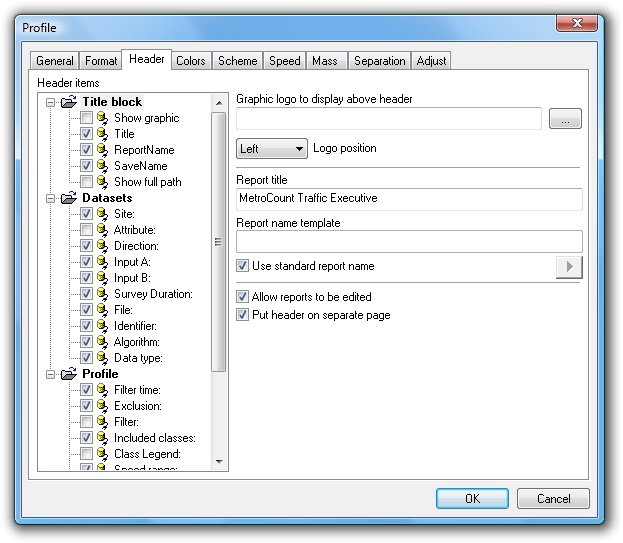Toggle the Class Legend: checkbox
The height and width of the screenshot is (543, 623).
[x=86, y=453]
